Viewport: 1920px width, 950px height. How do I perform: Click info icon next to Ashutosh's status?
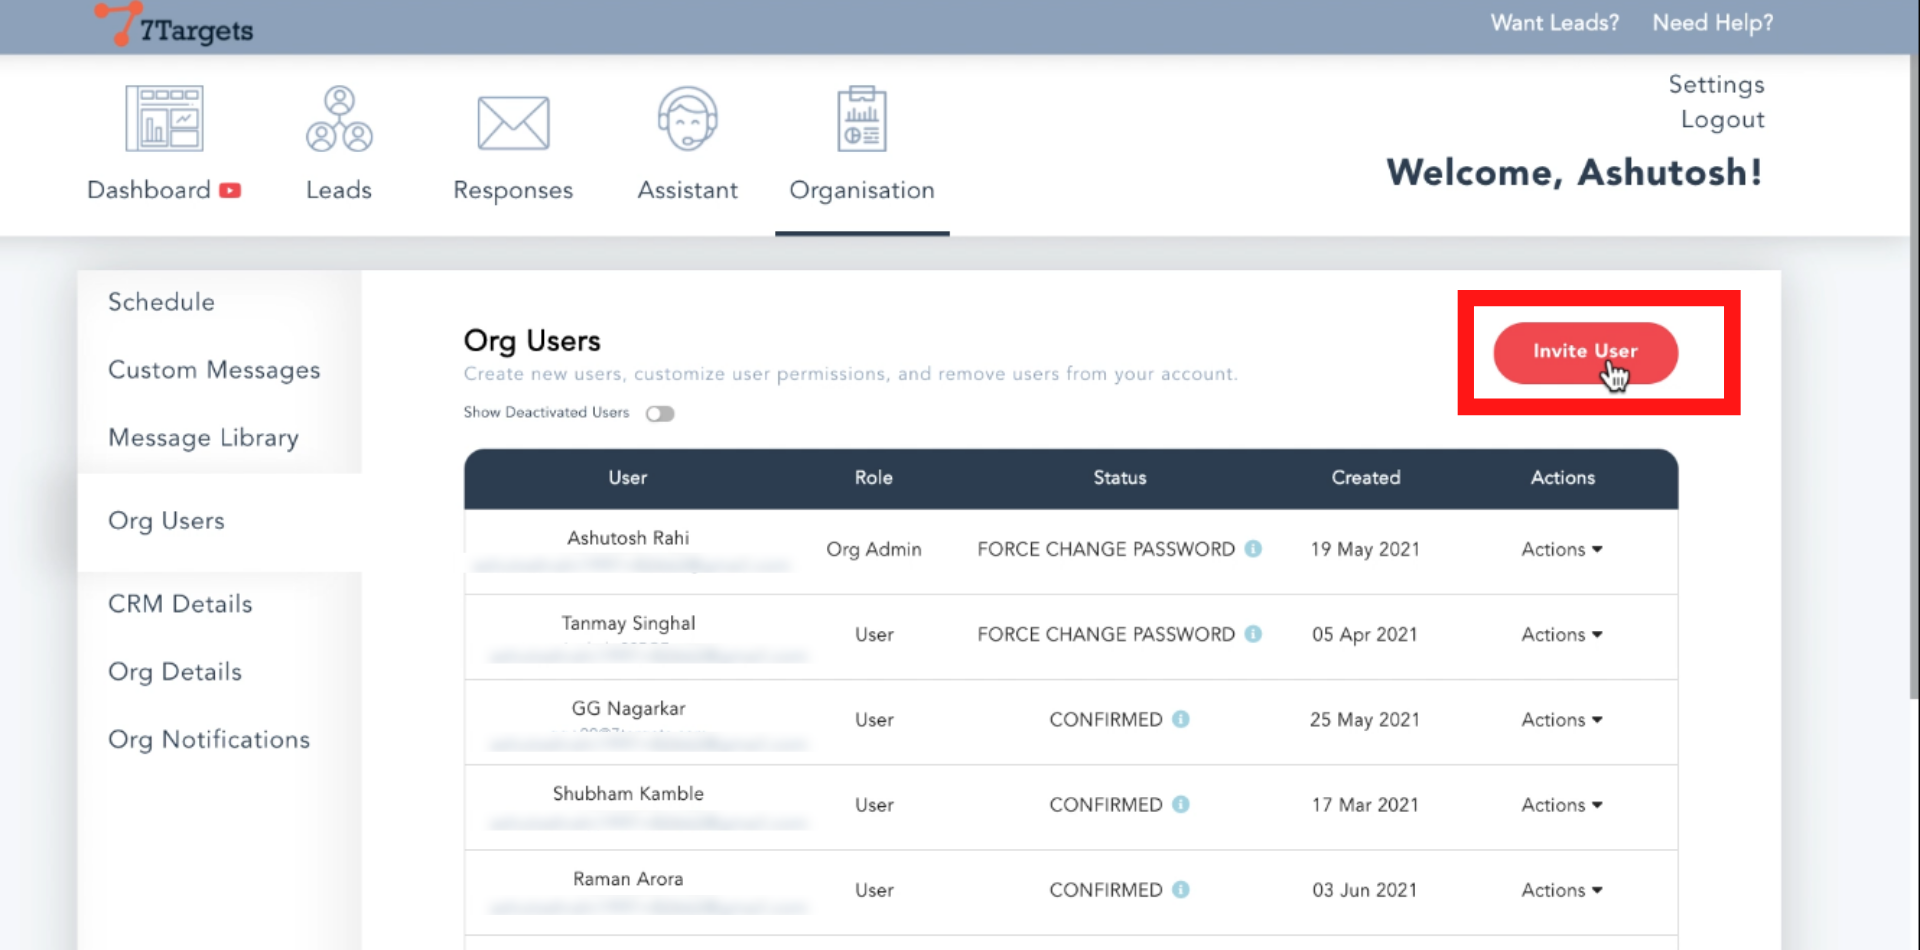(1253, 549)
